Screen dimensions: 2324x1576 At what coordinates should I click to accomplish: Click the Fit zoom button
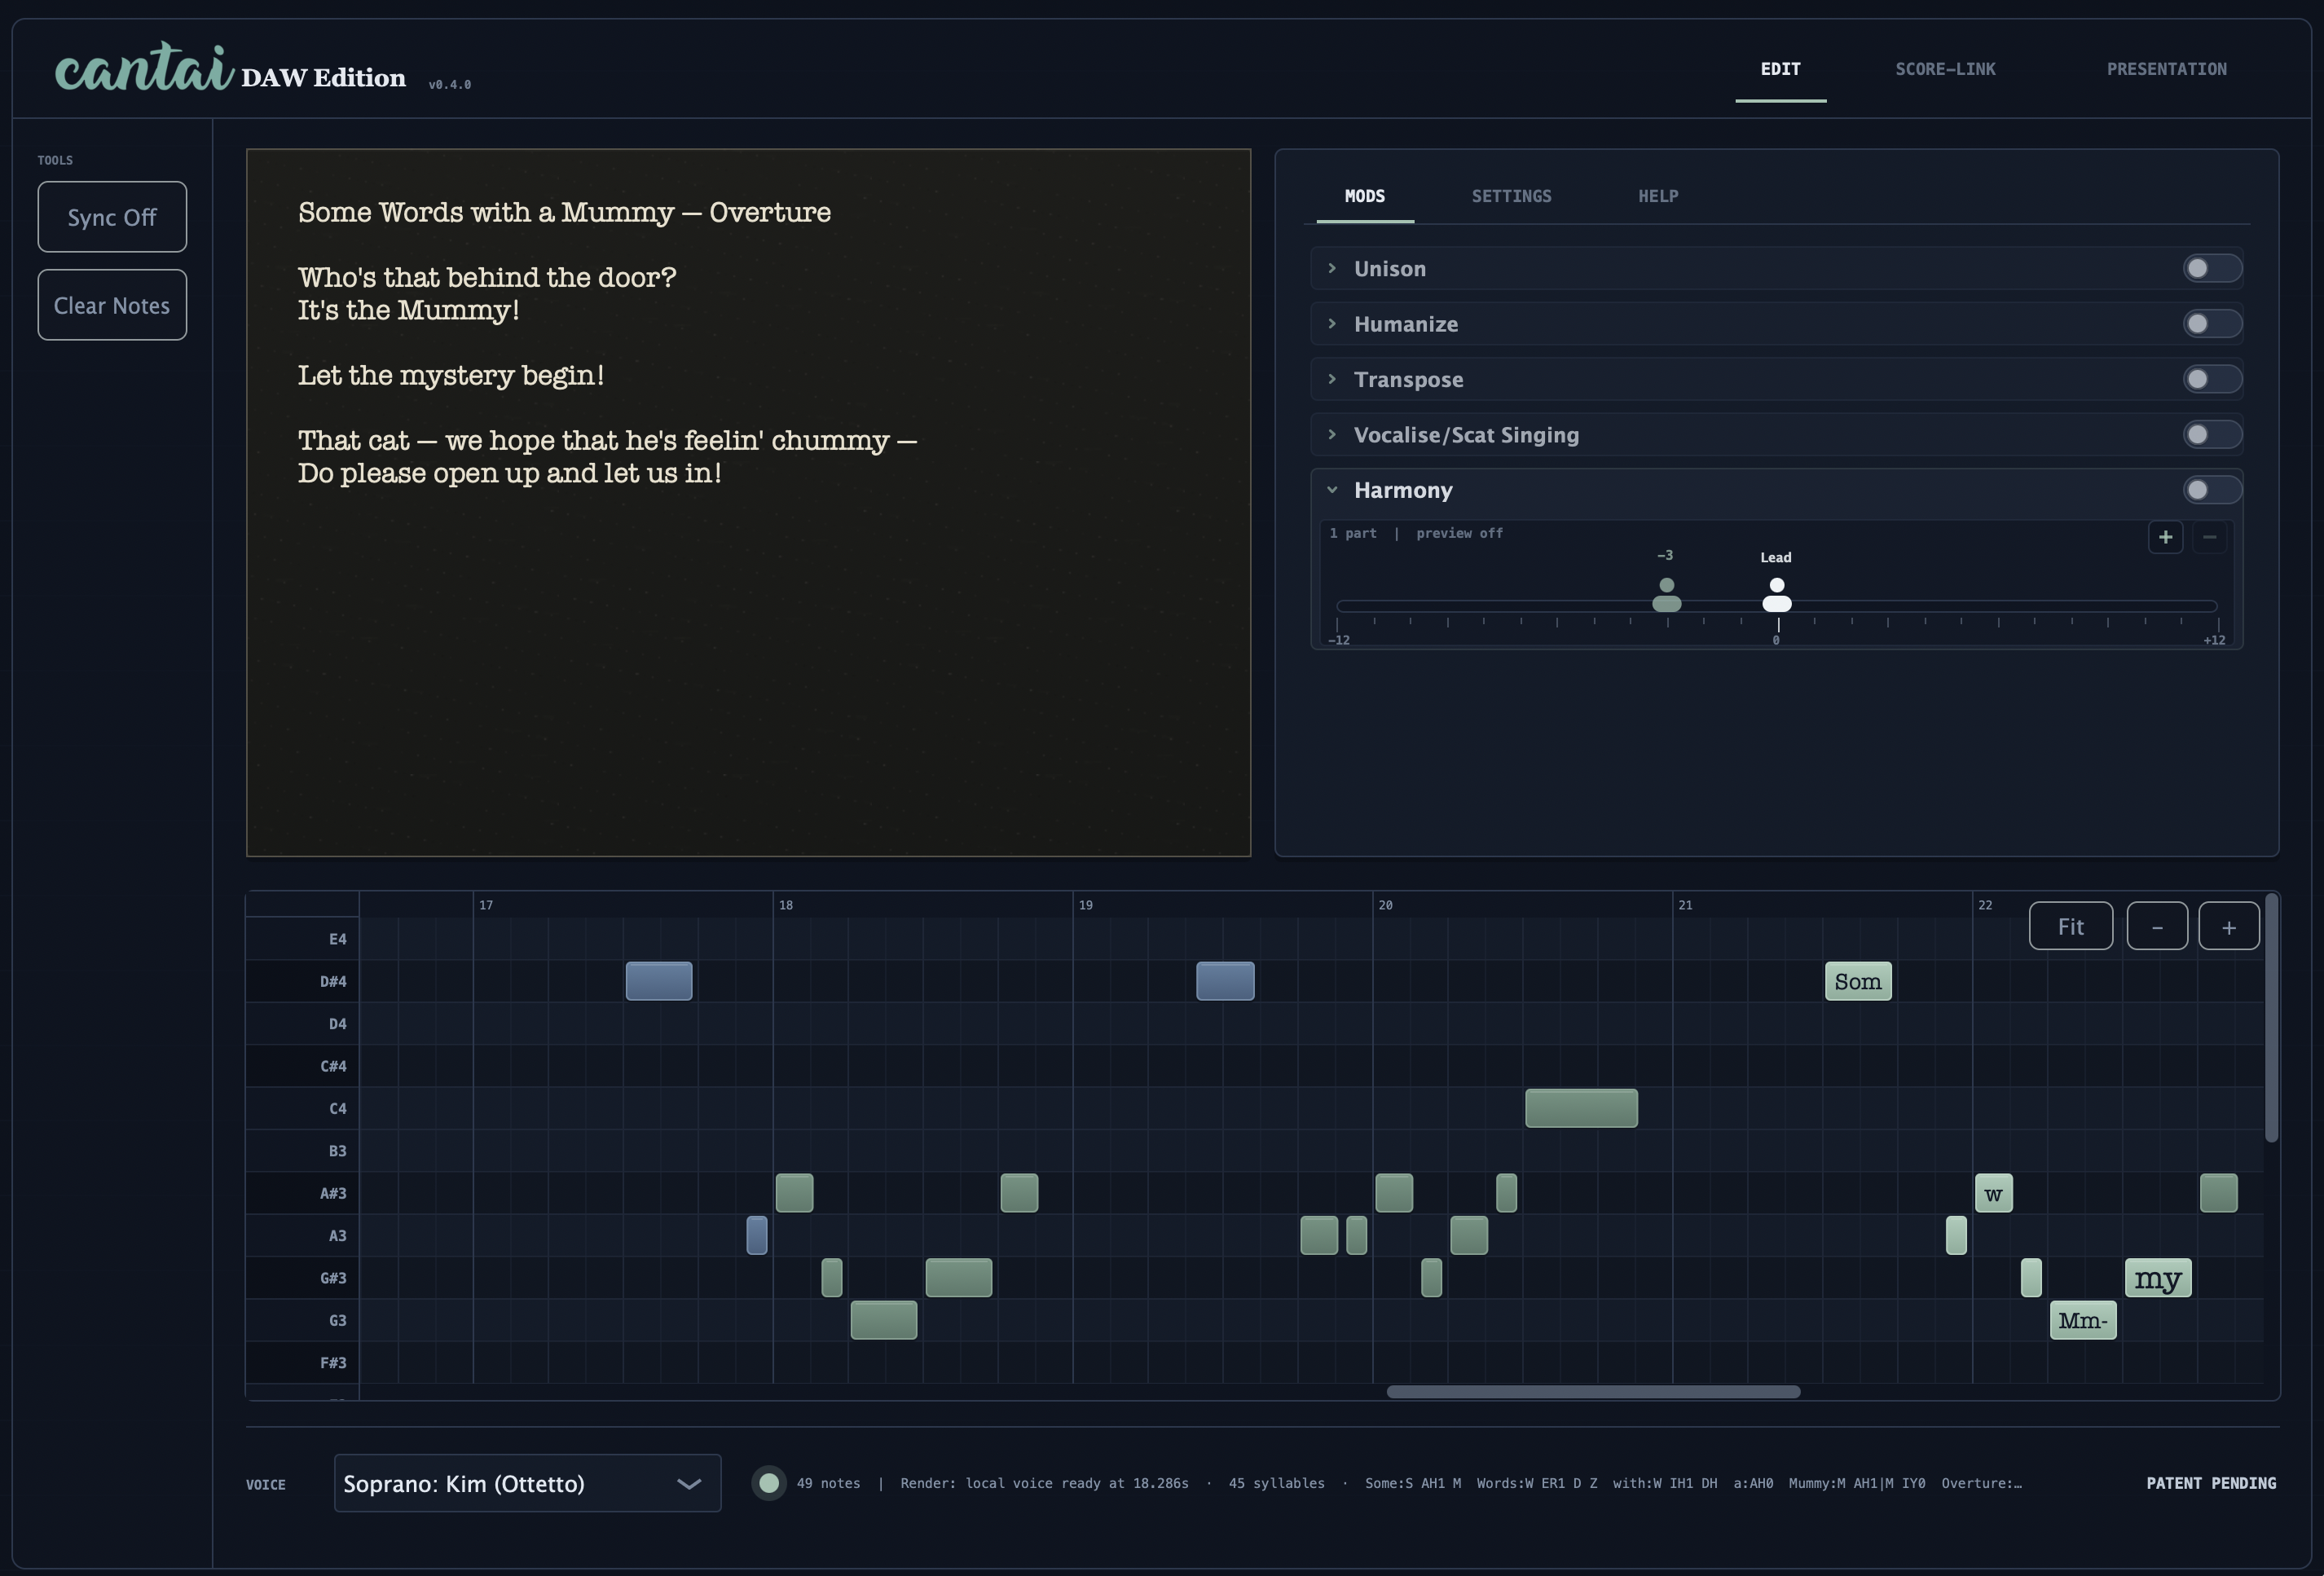(x=2071, y=926)
